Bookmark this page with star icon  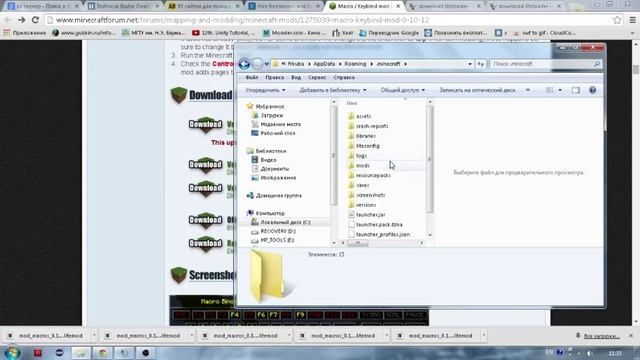tap(617, 20)
